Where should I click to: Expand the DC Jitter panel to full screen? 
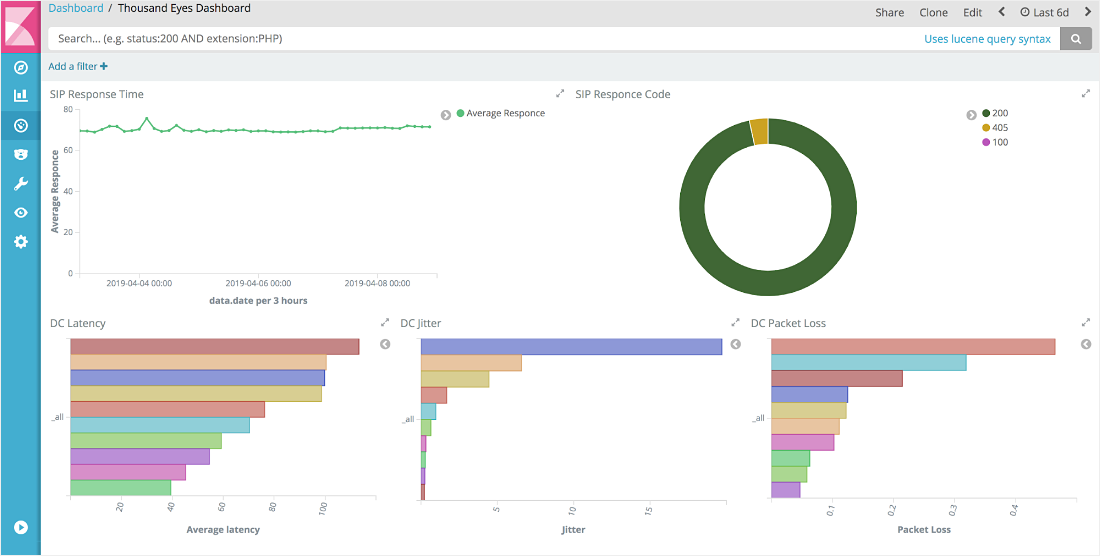point(735,323)
